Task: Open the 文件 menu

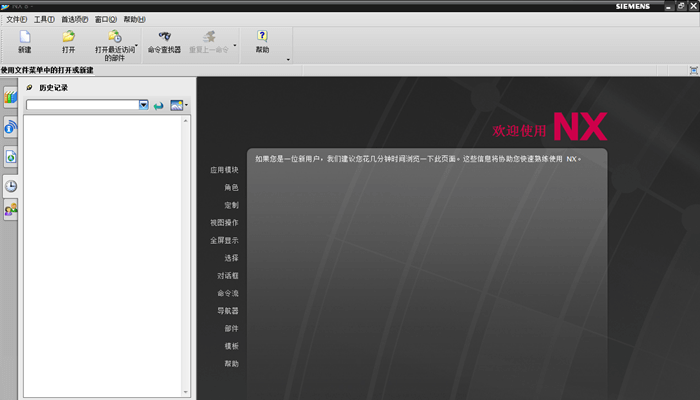Action: (x=17, y=19)
